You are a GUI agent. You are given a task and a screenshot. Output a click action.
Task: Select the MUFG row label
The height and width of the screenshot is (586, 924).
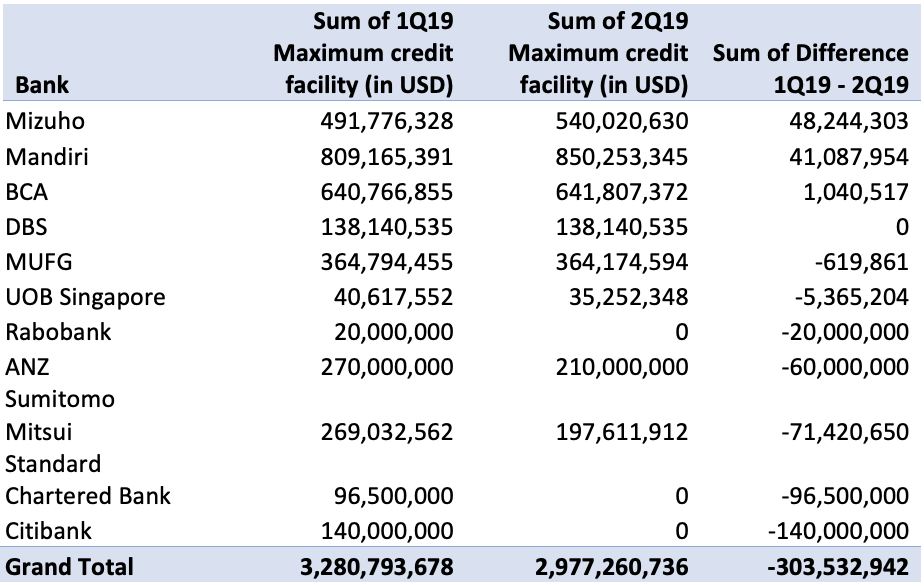[40, 262]
